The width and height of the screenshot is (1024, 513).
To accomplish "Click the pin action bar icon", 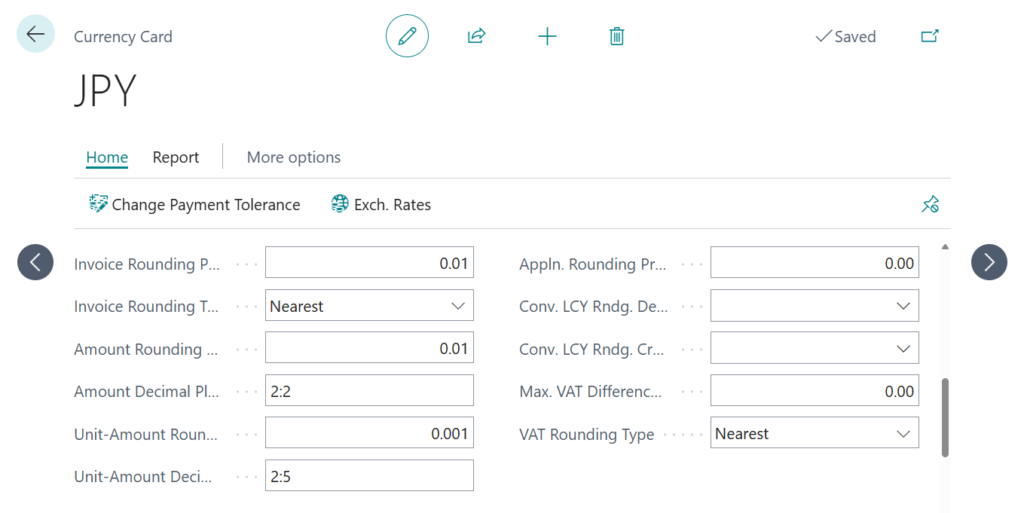I will pos(929,205).
